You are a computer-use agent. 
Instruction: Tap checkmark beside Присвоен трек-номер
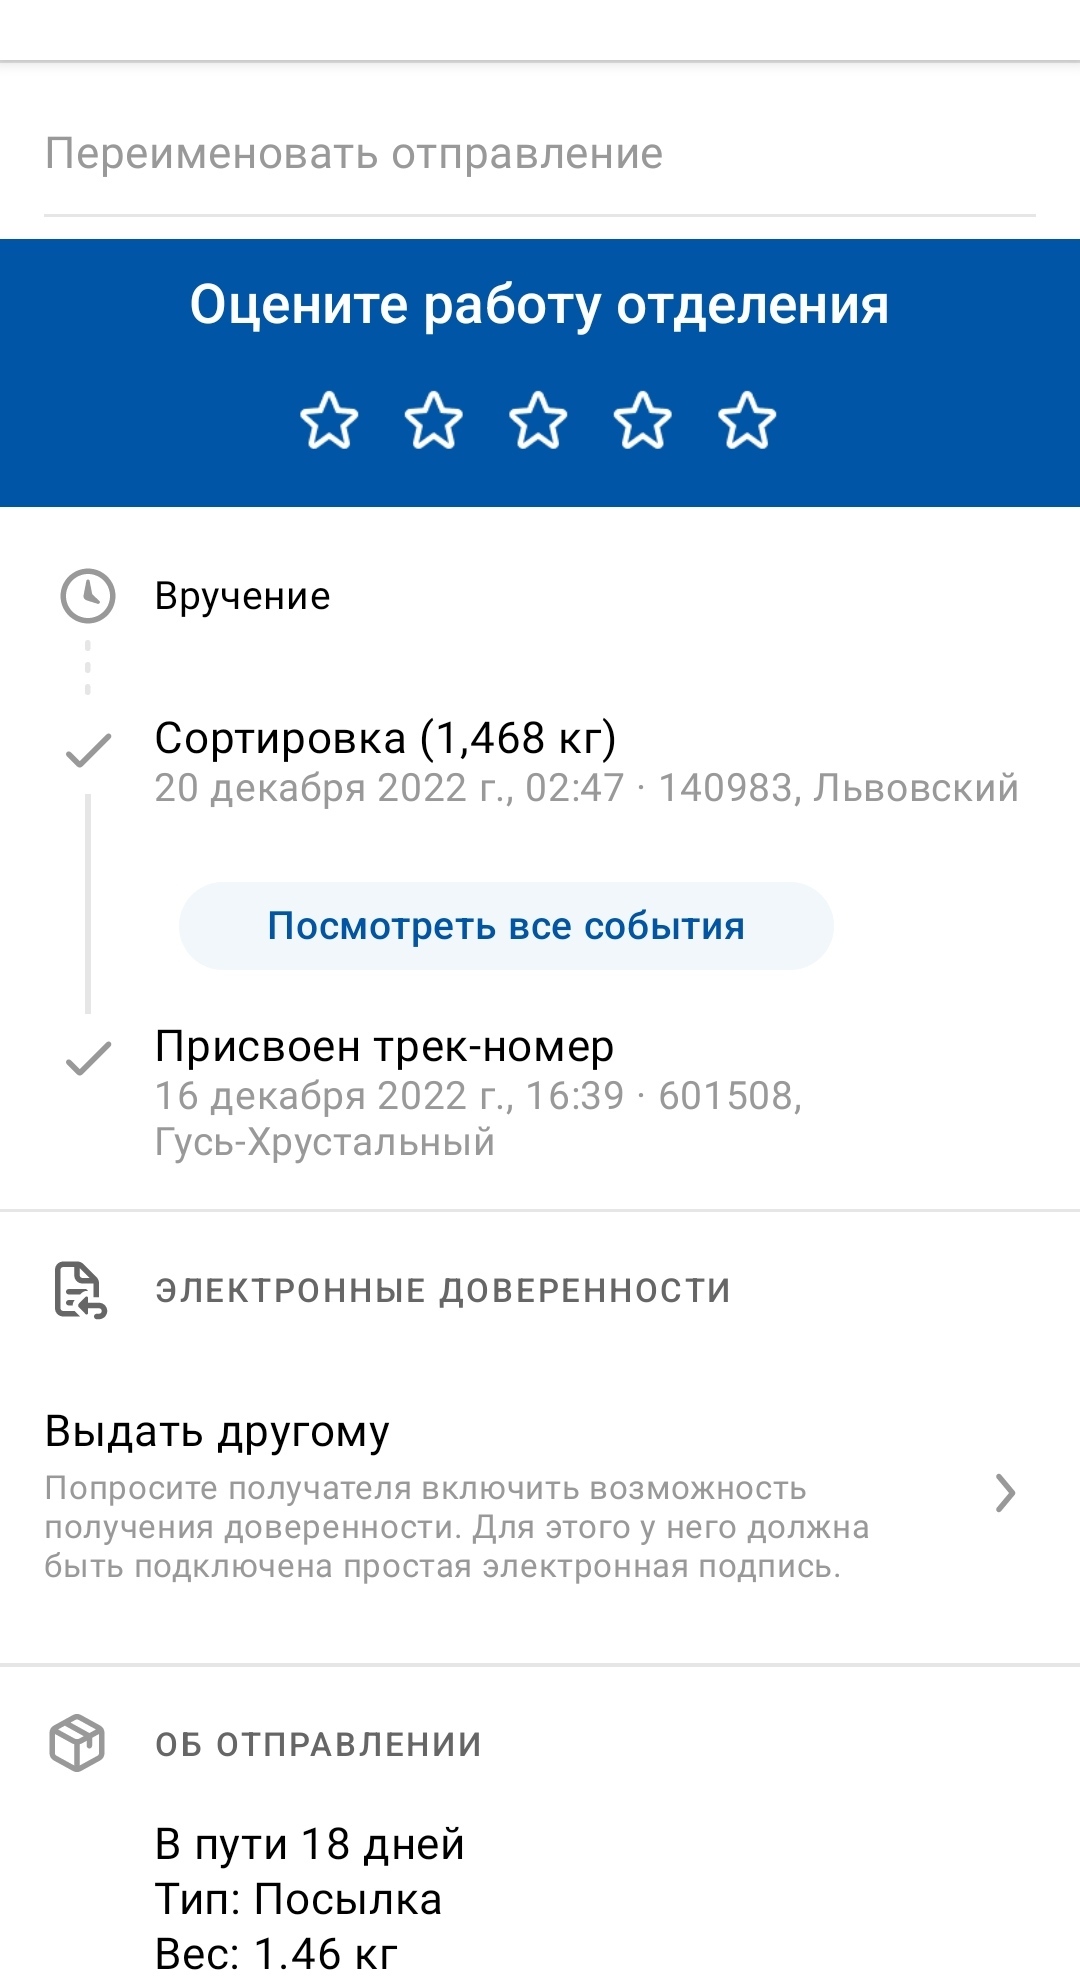coord(88,1058)
